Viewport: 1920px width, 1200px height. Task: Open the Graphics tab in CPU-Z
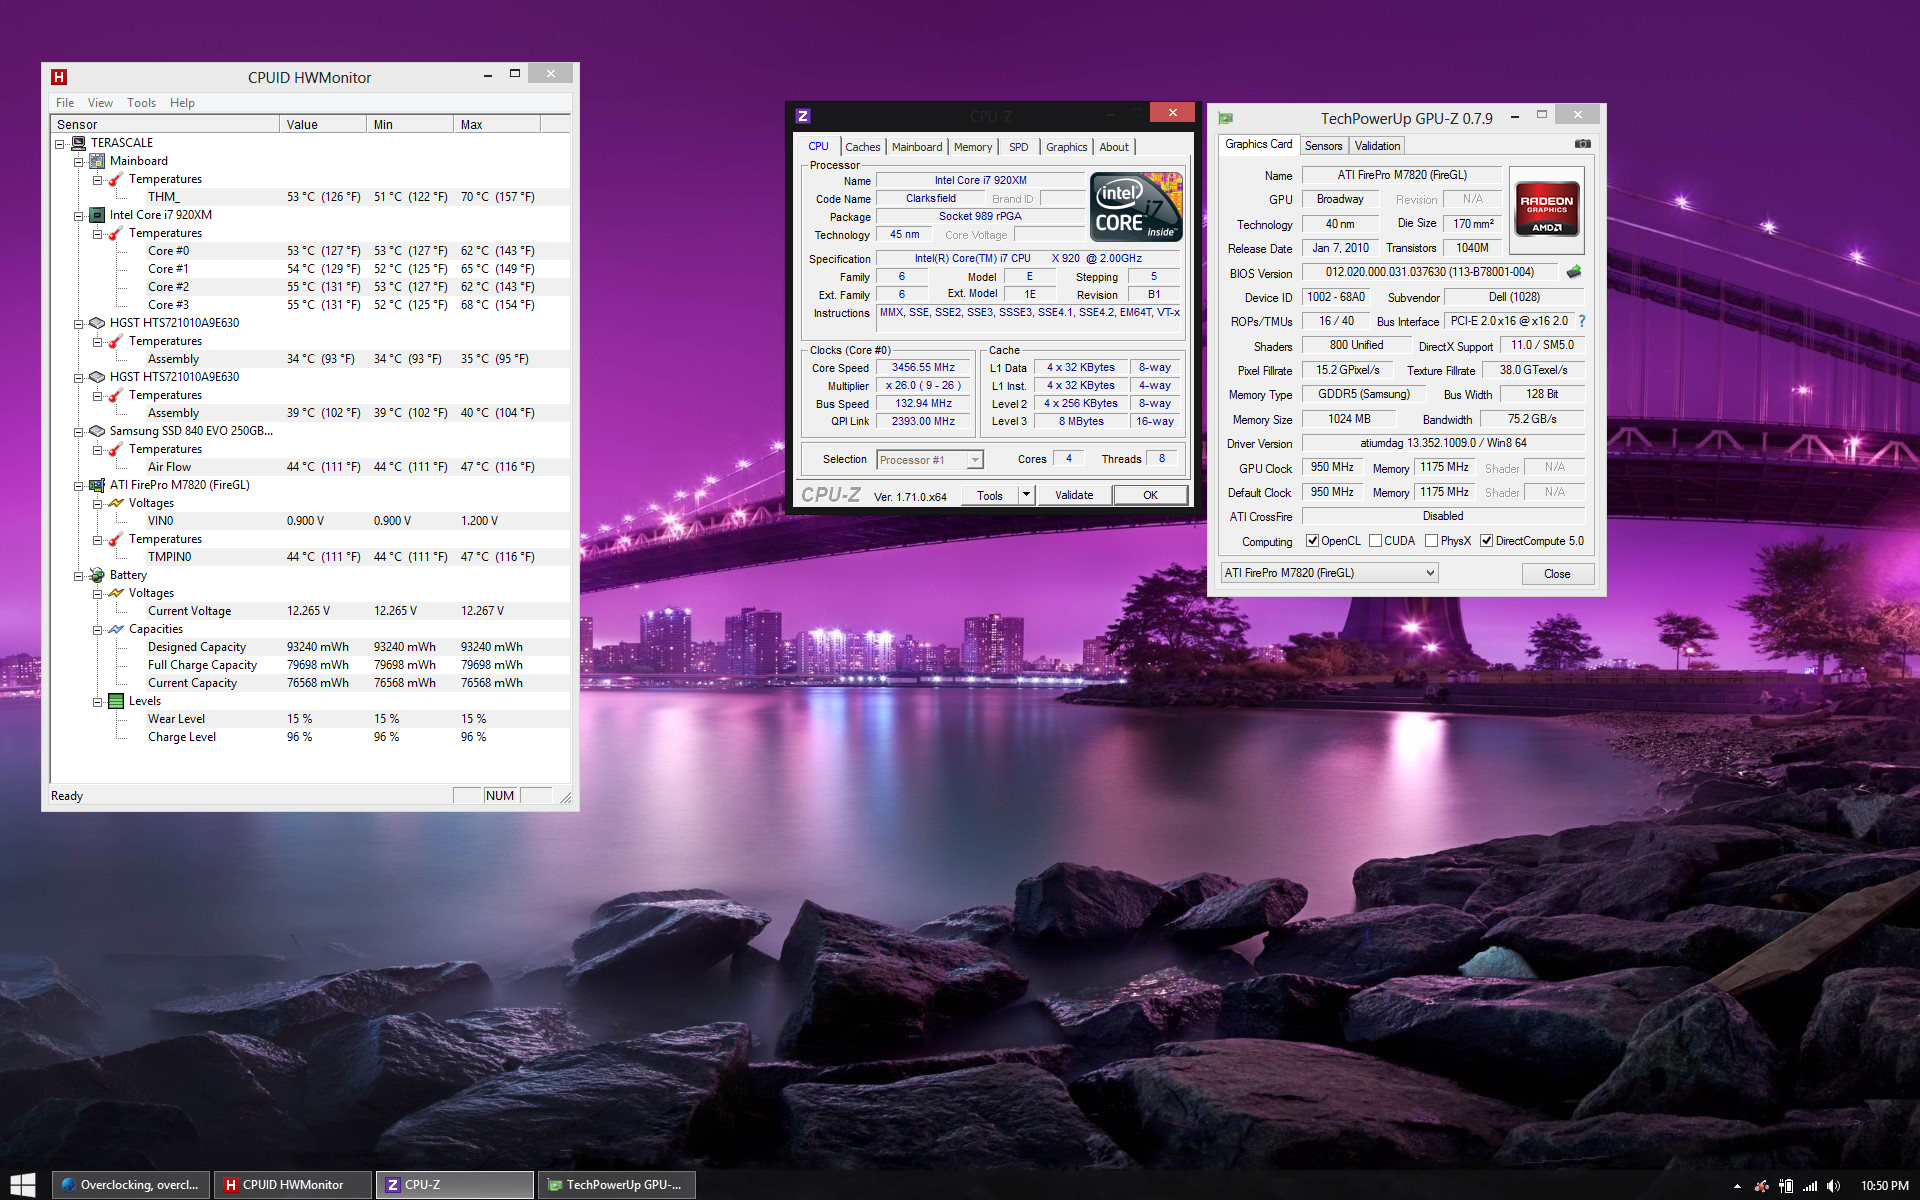[1066, 147]
